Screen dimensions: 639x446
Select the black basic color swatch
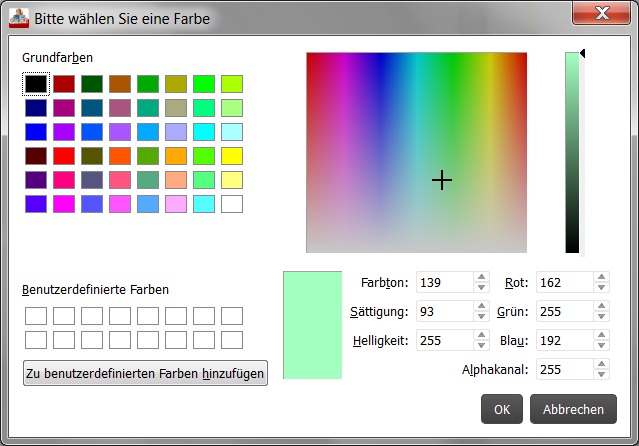click(35, 84)
